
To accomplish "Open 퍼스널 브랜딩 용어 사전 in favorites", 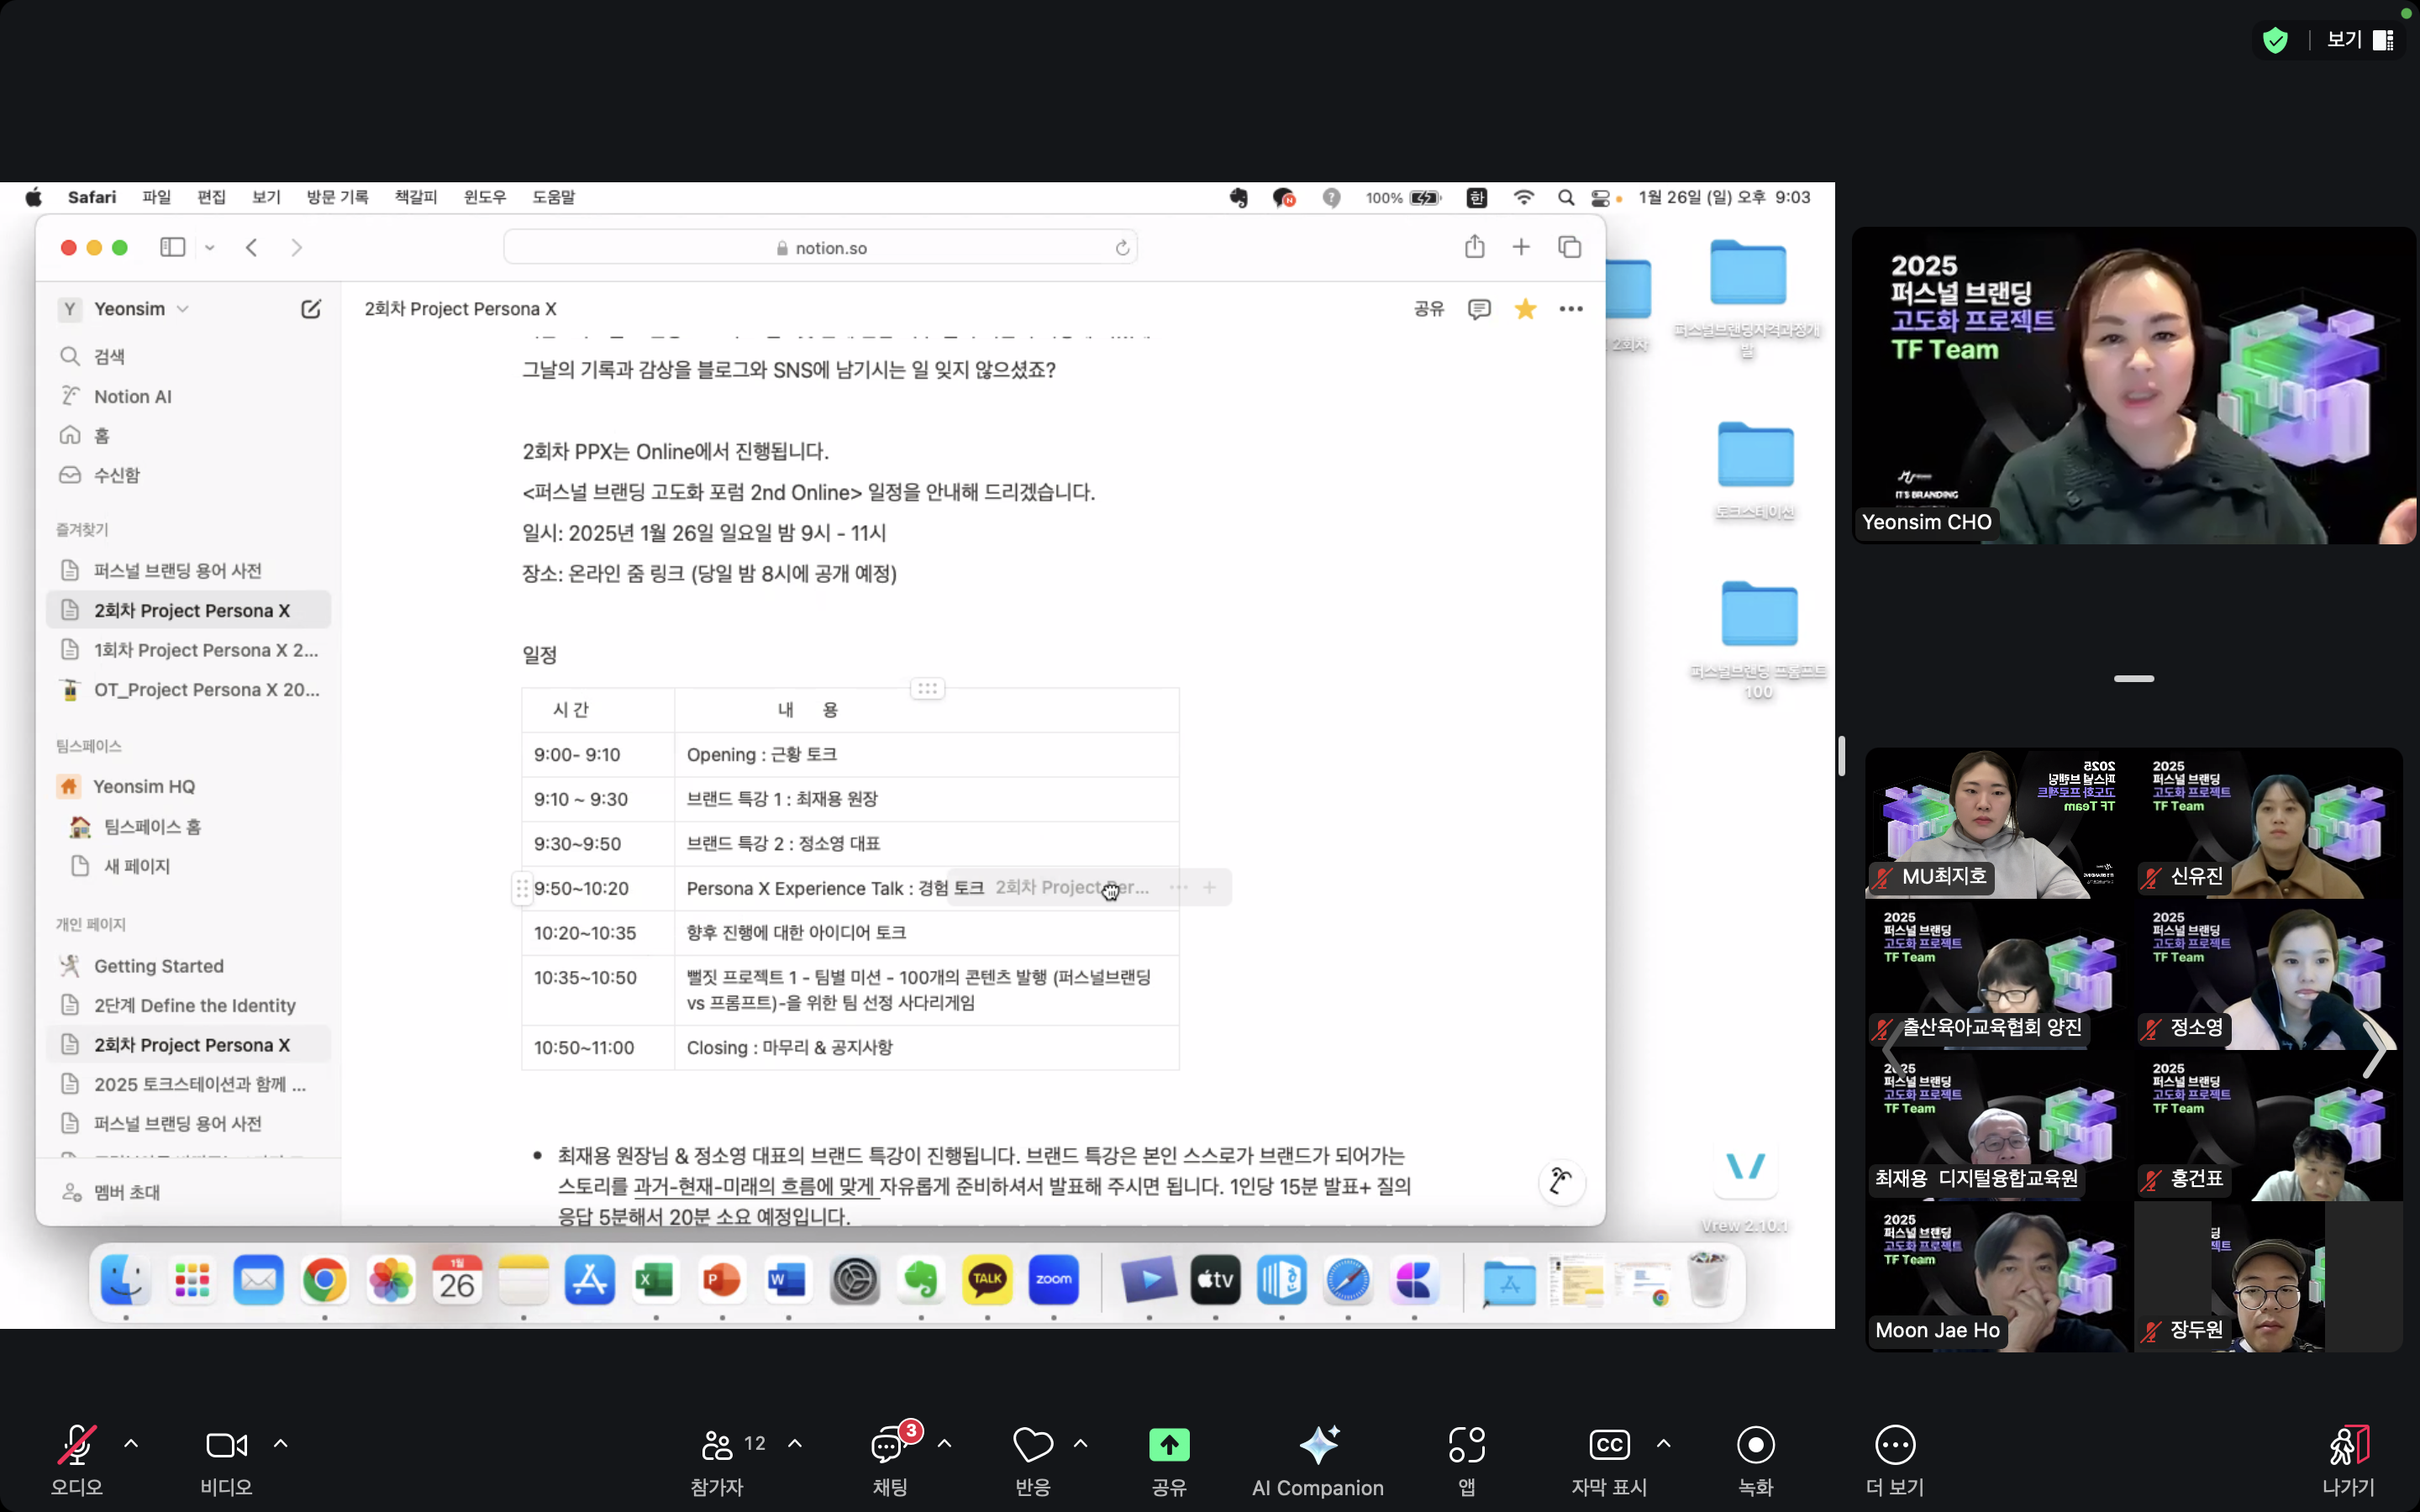I will coord(178,570).
